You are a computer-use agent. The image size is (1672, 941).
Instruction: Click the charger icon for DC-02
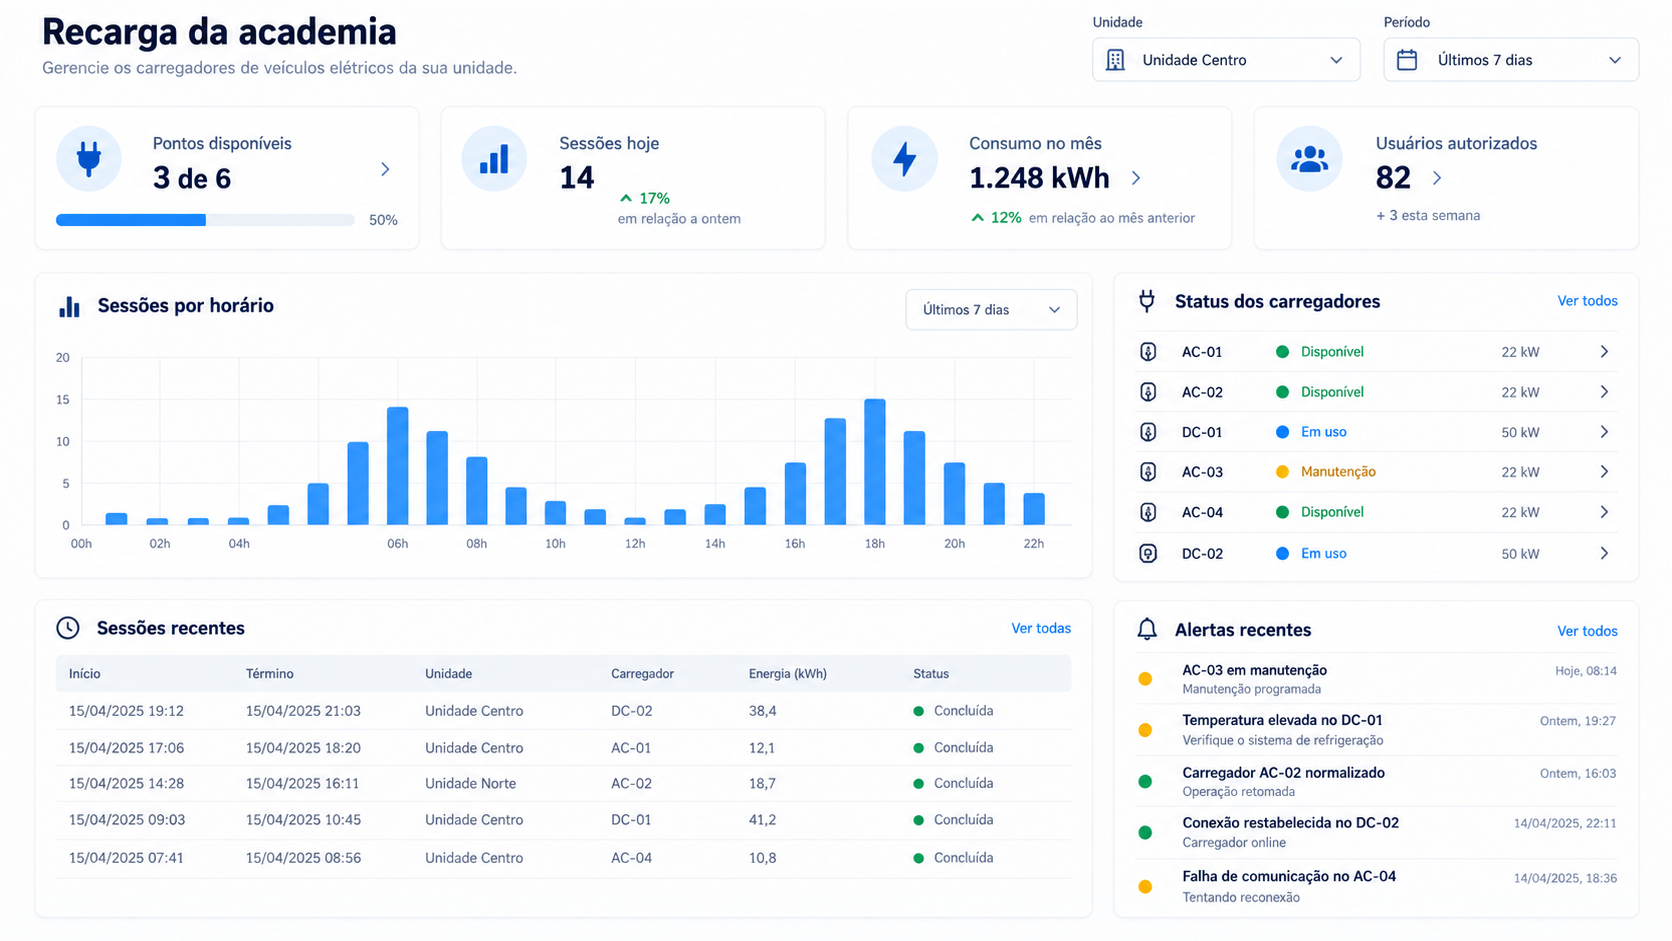tap(1148, 553)
